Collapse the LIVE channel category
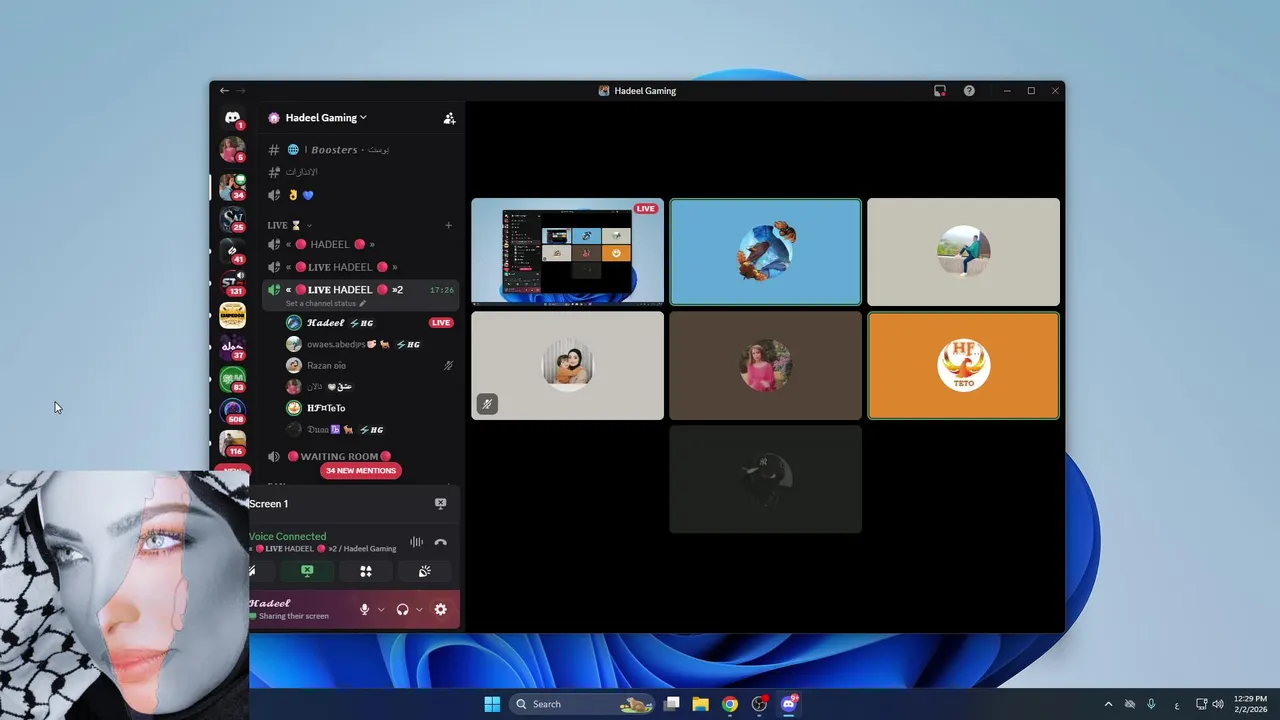 click(x=289, y=225)
